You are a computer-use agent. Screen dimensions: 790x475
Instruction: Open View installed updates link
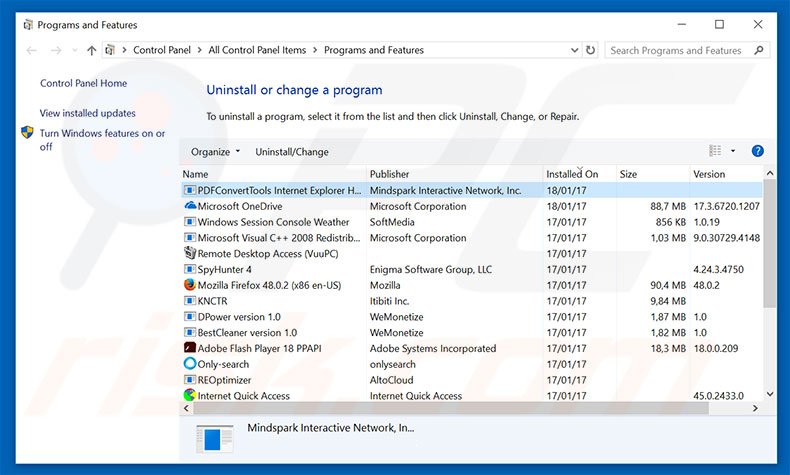point(88,113)
